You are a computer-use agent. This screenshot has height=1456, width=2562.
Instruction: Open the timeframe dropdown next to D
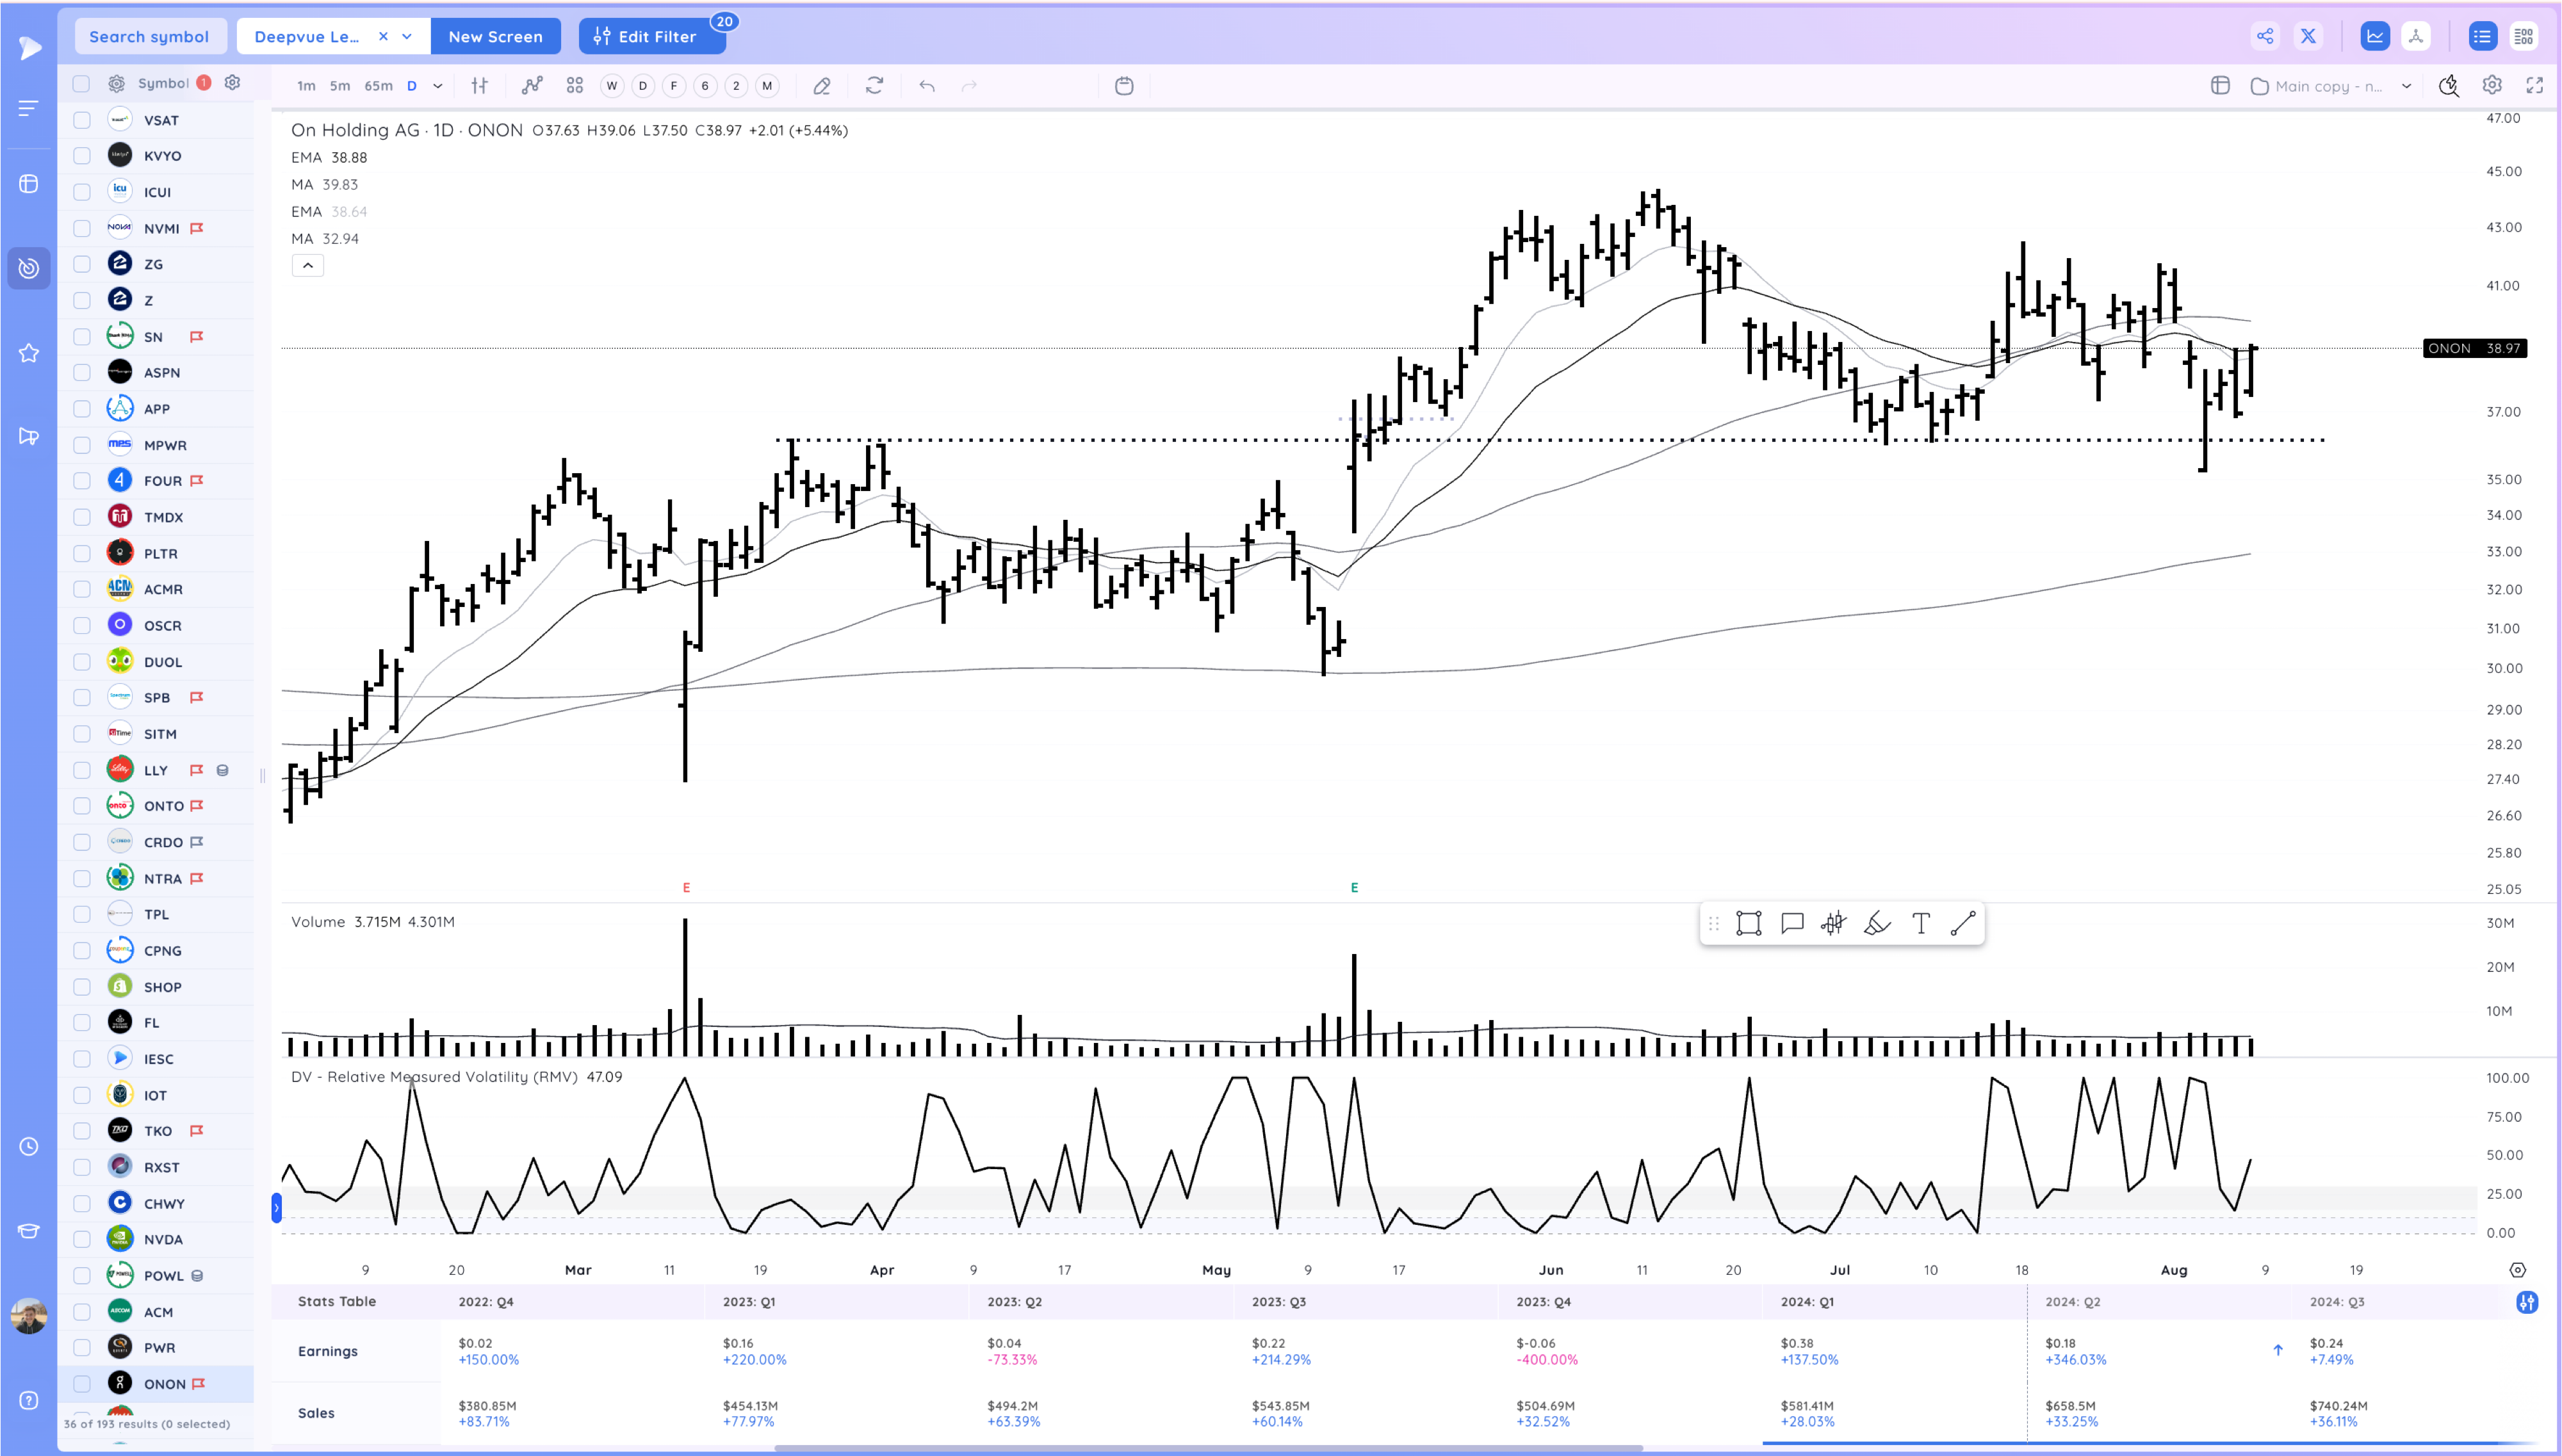[437, 86]
